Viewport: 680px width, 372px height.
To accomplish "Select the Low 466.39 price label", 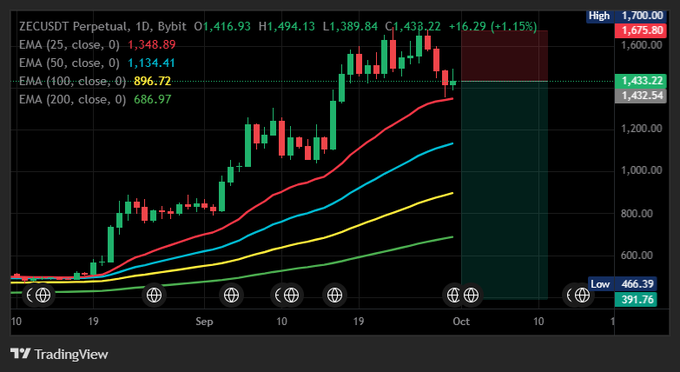I will pyautogui.click(x=622, y=284).
